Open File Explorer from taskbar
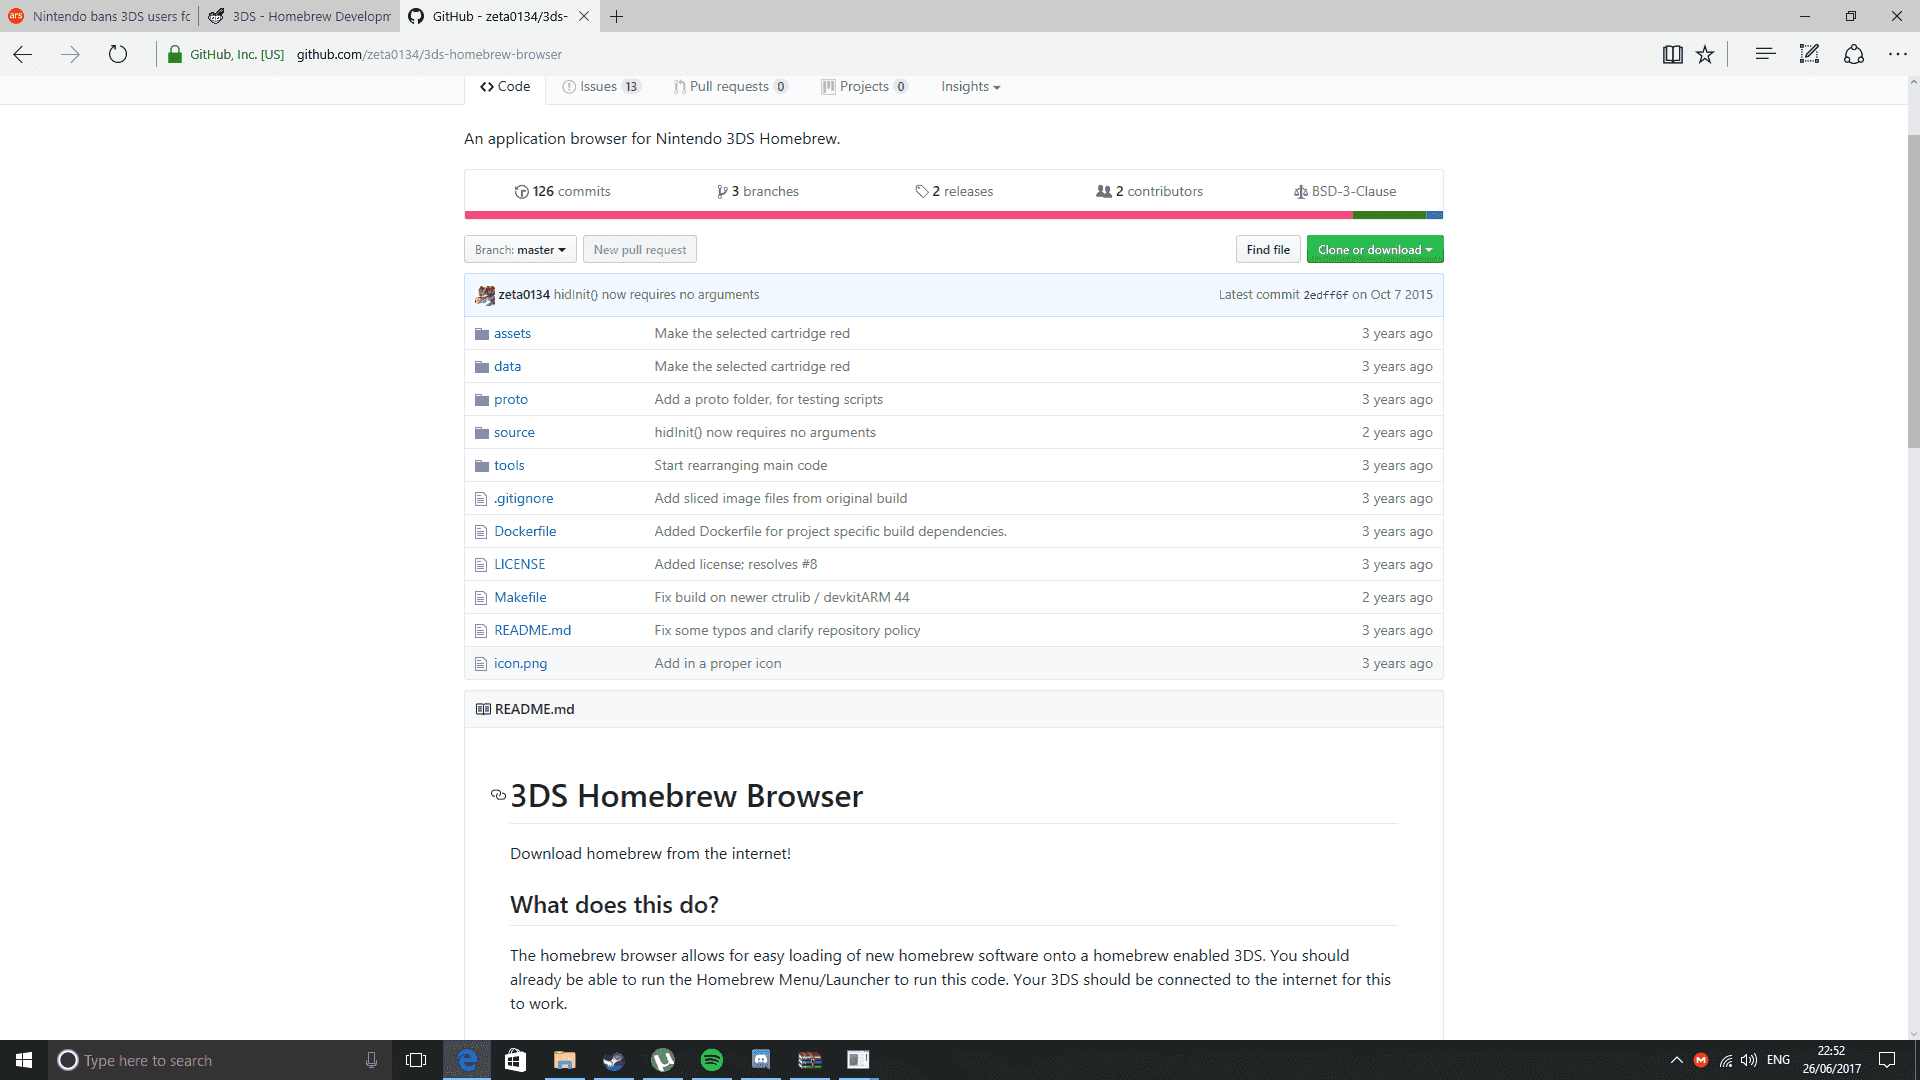Viewport: 1920px width, 1080px height. pyautogui.click(x=565, y=1060)
